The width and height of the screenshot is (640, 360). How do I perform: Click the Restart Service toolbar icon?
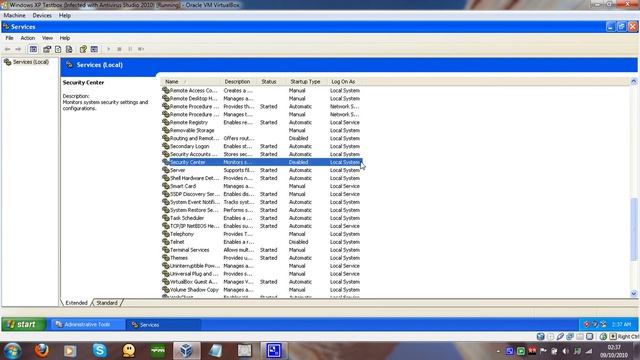coord(141,49)
